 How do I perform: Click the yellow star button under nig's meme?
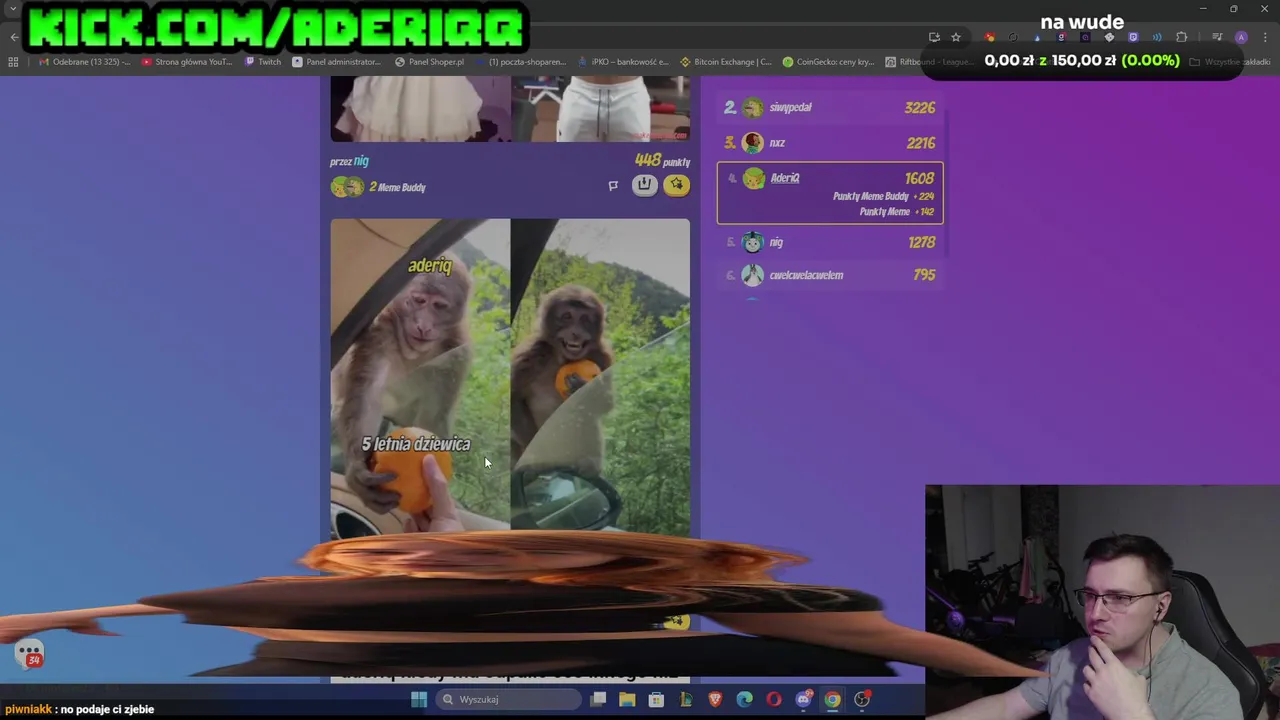[677, 184]
